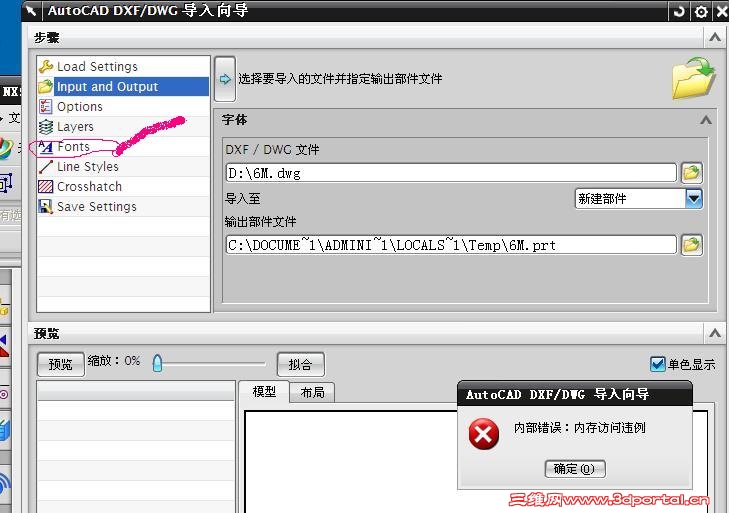
Task: Click 确定 in the error dialog
Action: click(x=575, y=469)
